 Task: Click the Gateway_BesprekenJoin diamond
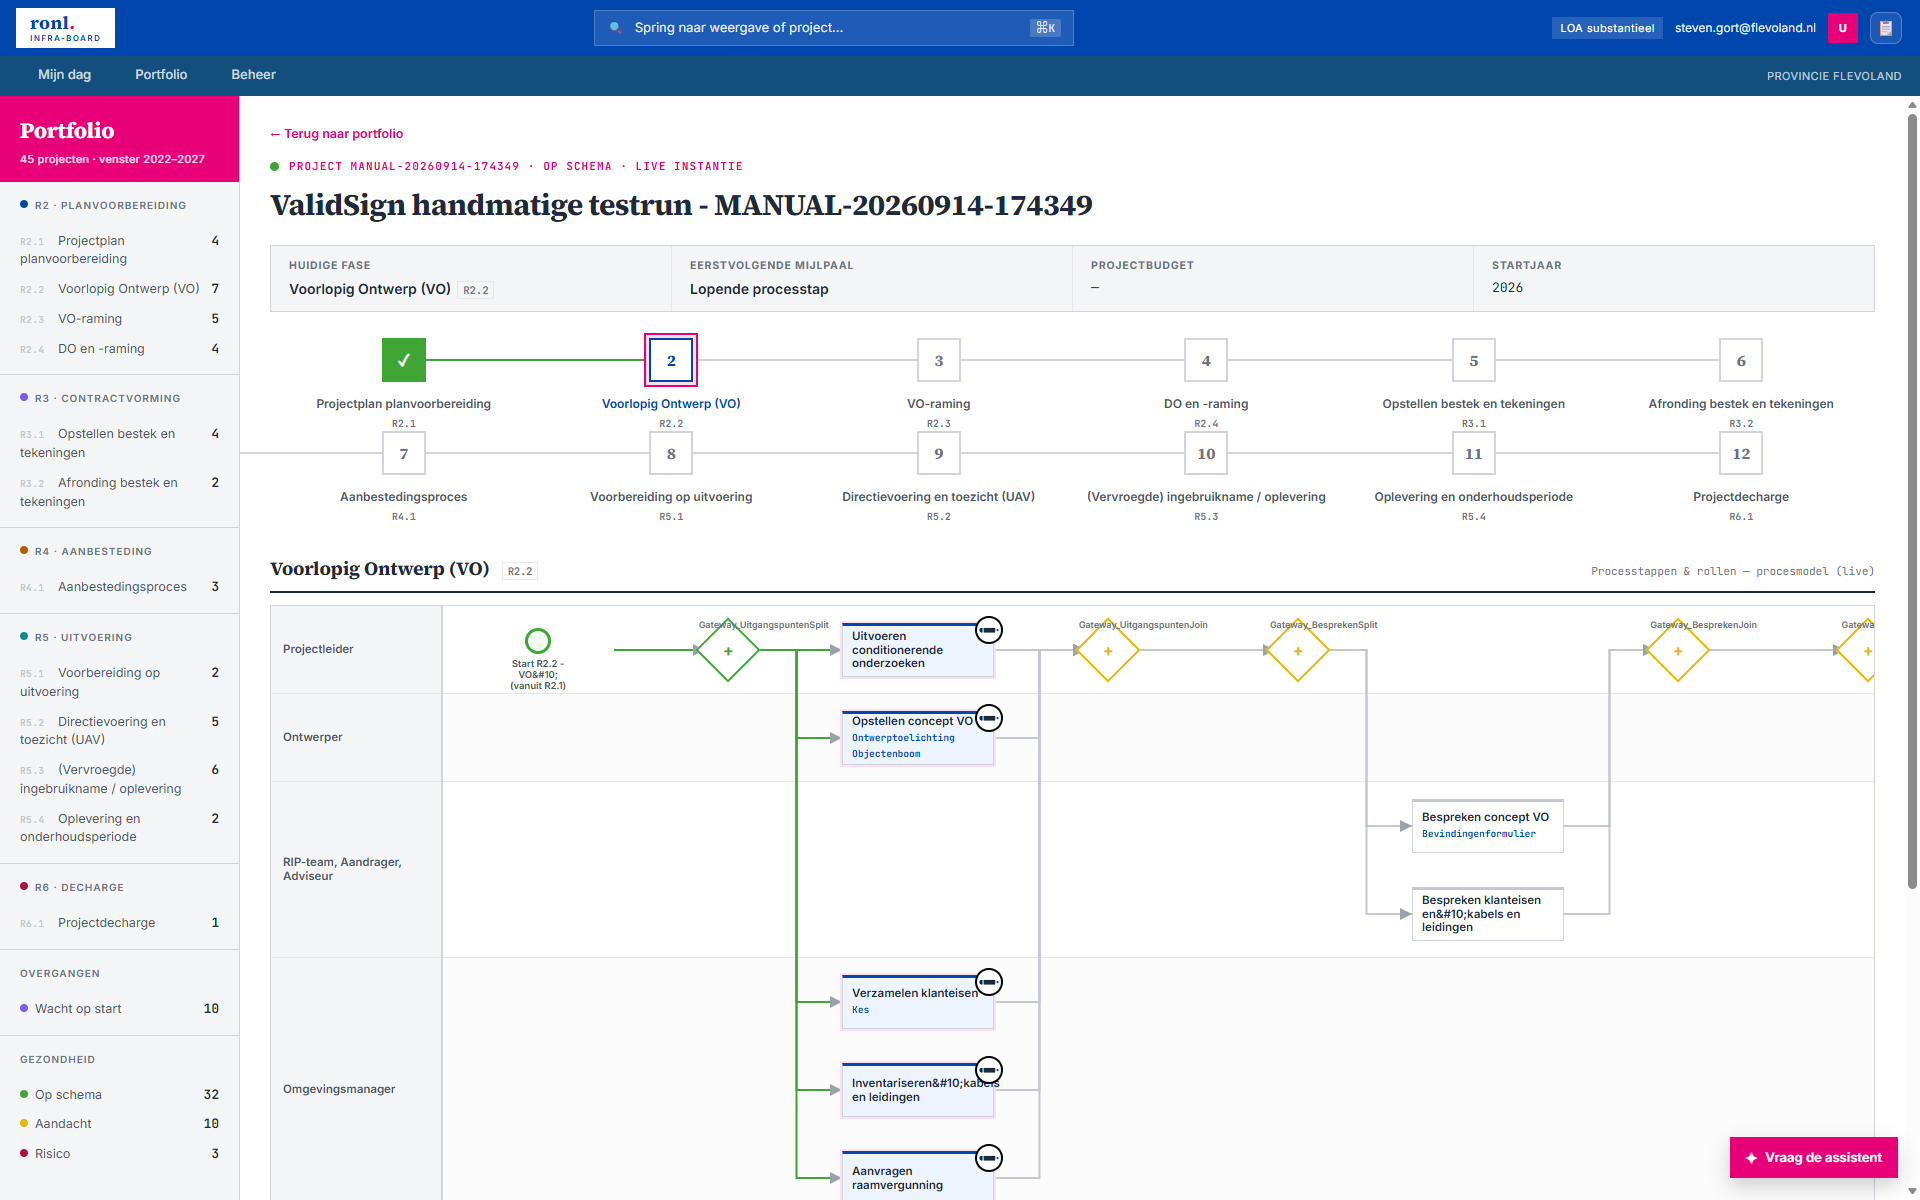(x=1678, y=650)
